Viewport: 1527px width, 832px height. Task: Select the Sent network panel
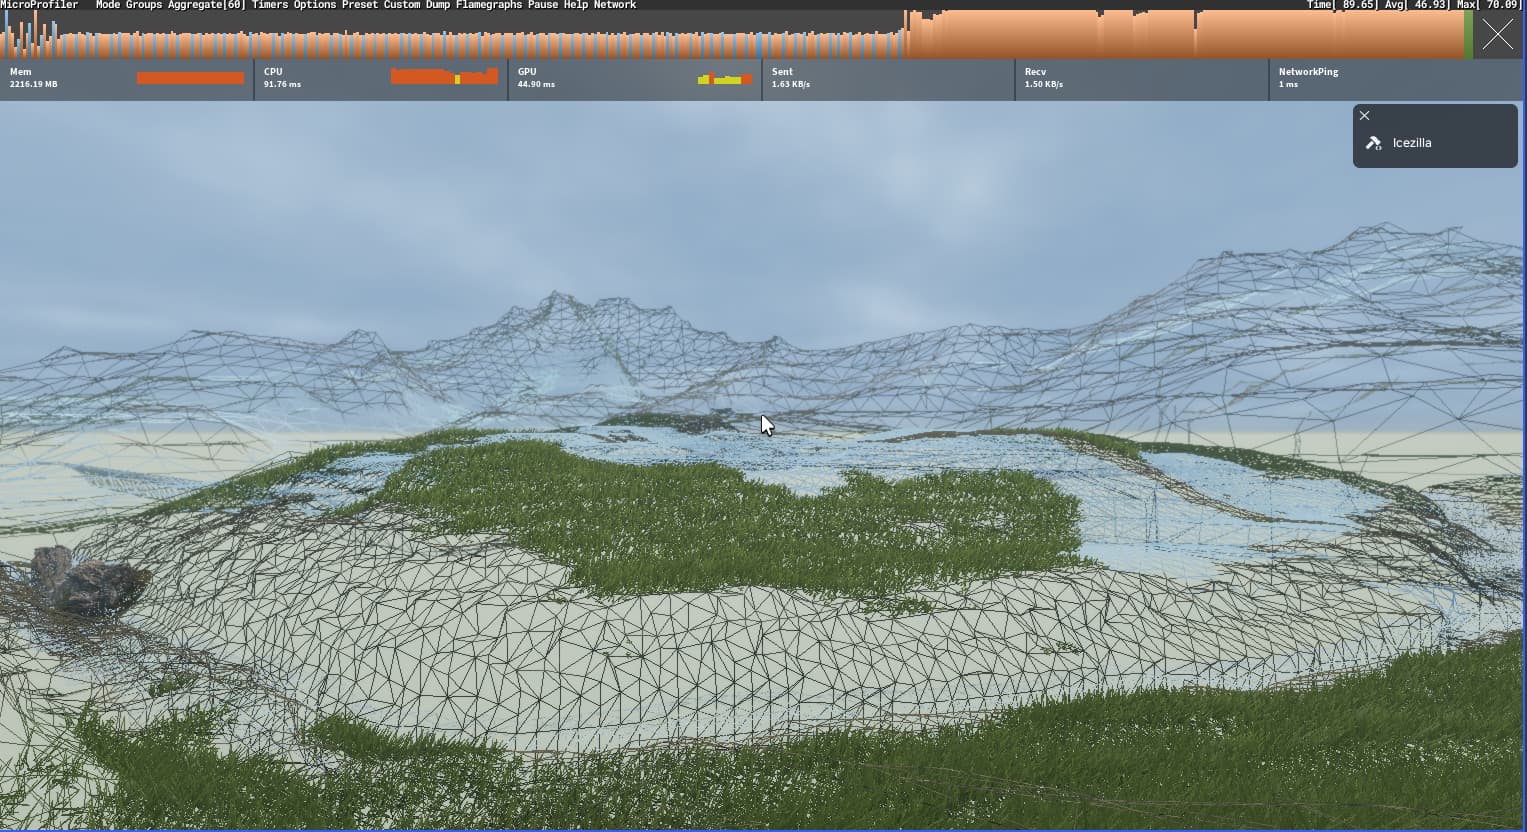(x=889, y=79)
